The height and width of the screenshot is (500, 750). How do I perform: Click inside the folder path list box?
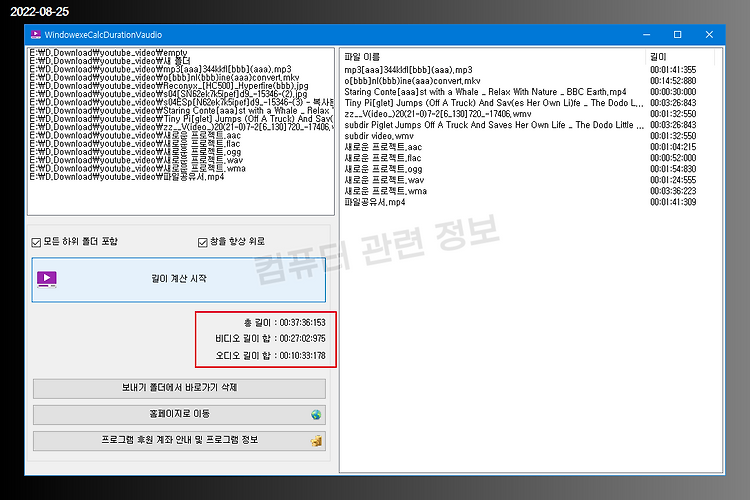181,131
